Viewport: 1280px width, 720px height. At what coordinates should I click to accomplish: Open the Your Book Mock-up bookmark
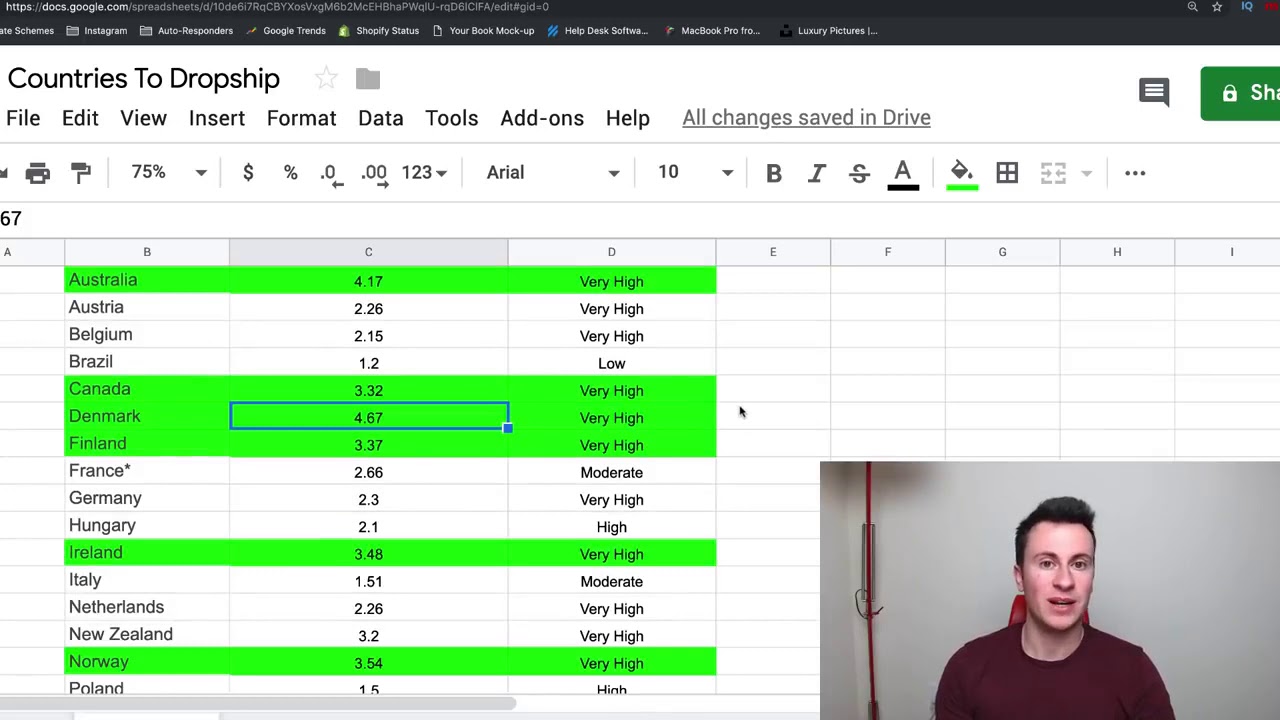click(483, 30)
